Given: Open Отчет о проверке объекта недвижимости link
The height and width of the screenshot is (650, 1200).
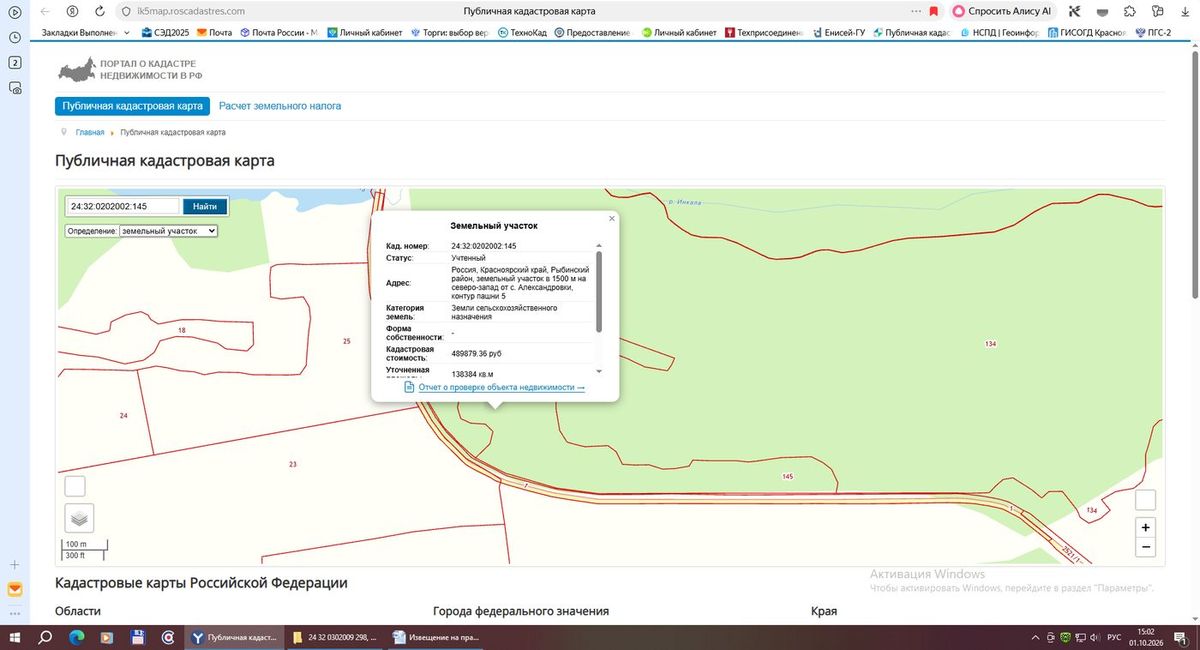Looking at the screenshot, I should (x=502, y=387).
